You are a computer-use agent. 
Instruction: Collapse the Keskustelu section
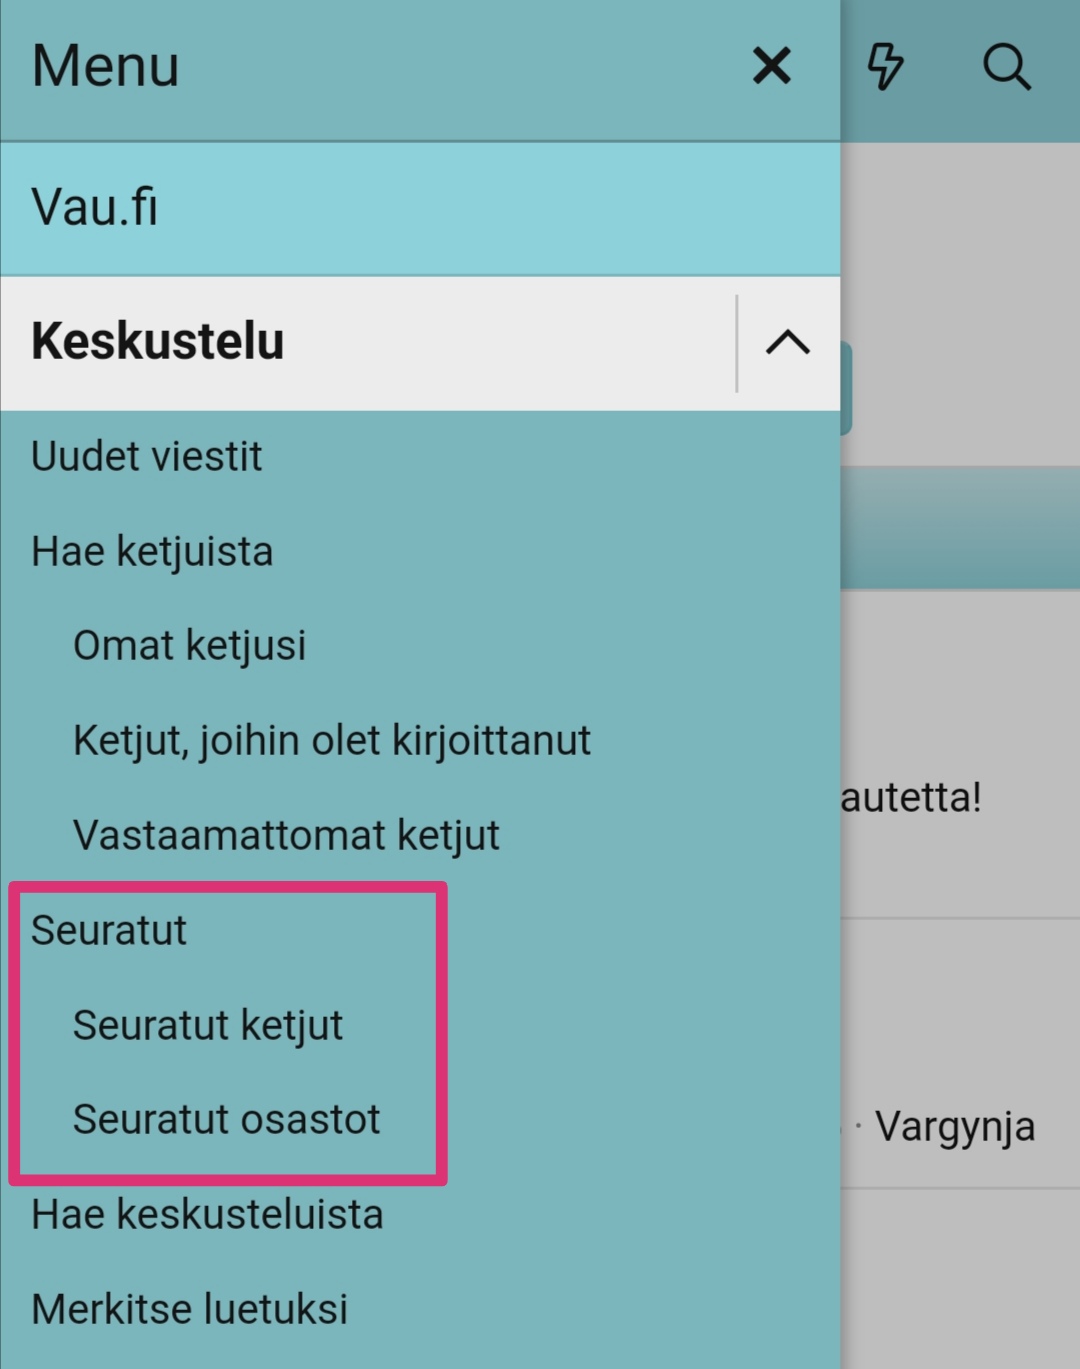click(x=786, y=343)
